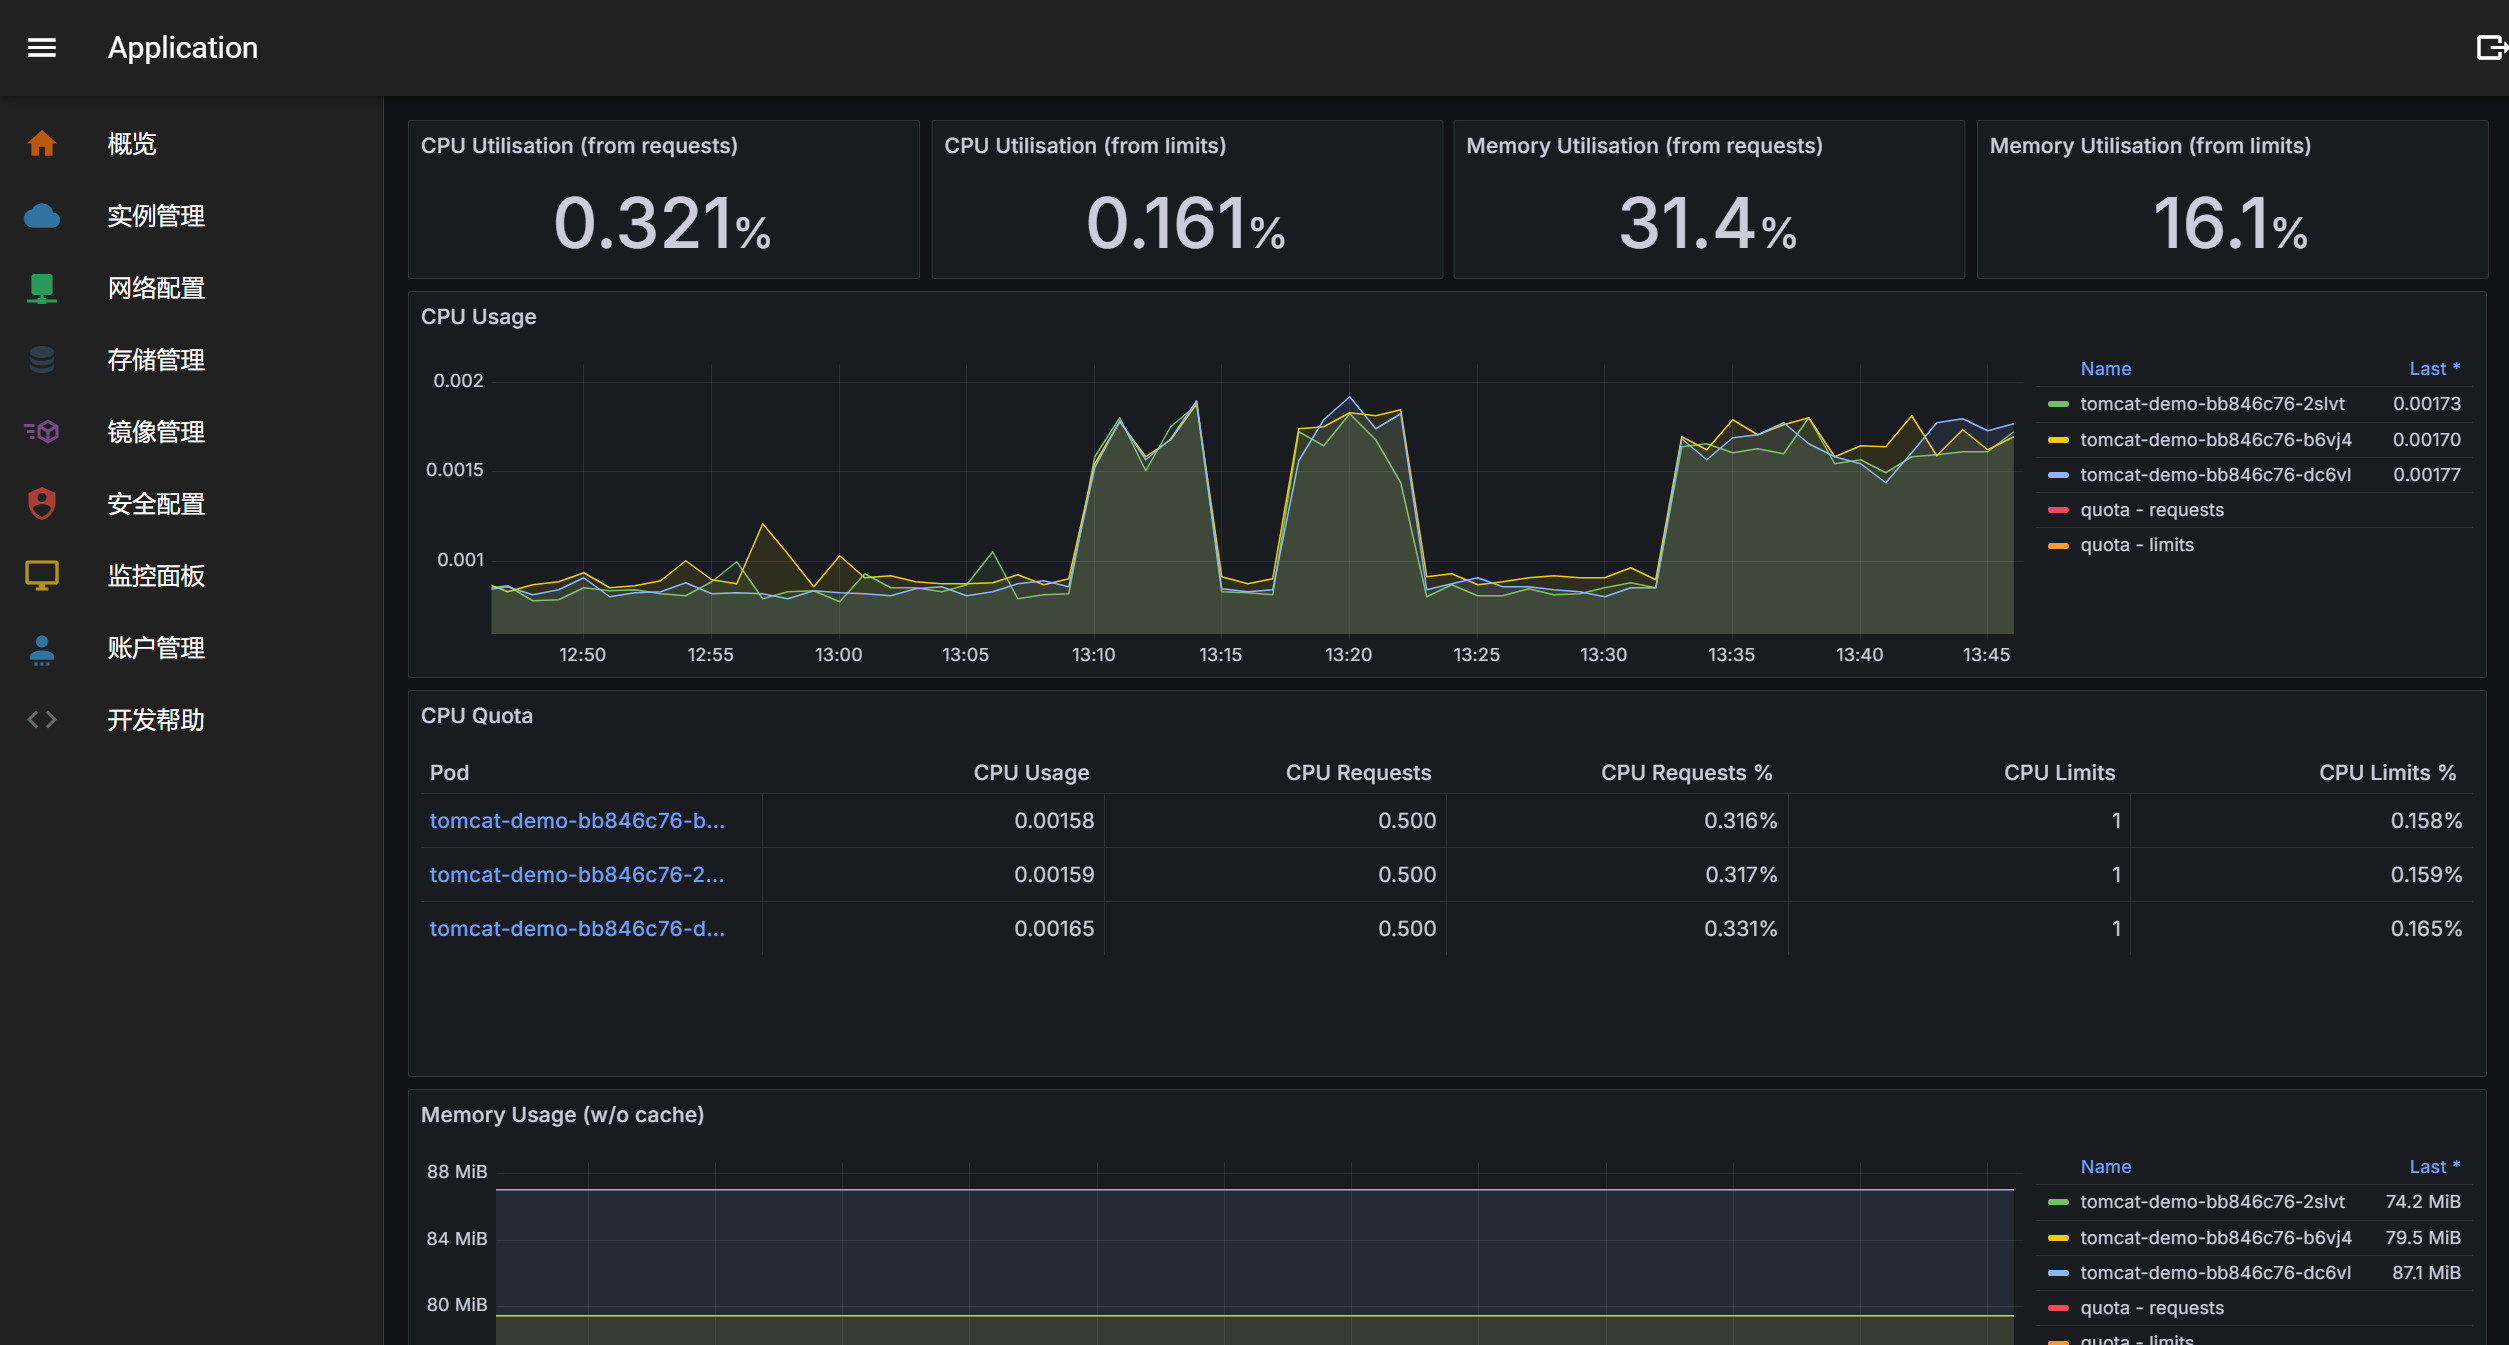The height and width of the screenshot is (1345, 2509).
Task: Click the code brackets icon for 开发帮助
Action: 42,720
